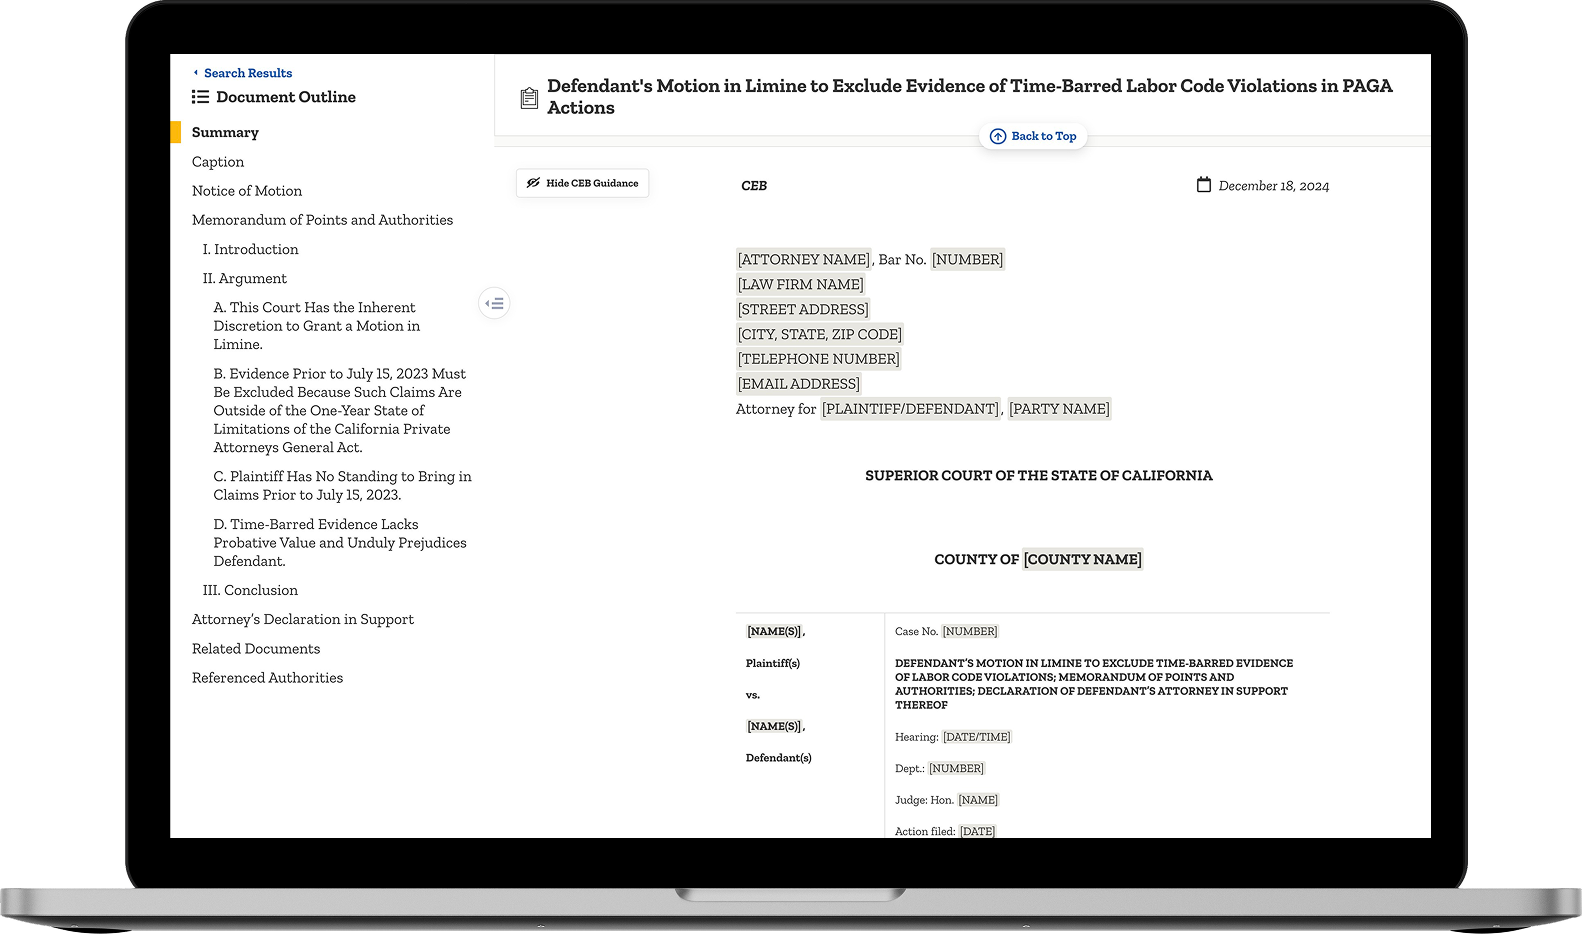Jump to the Caption section
Screen dimensions: 1582x934
218,162
